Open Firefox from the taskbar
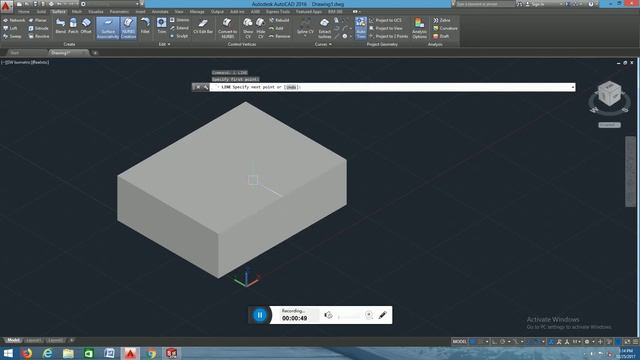The height and width of the screenshot is (360, 640). click(x=27, y=353)
